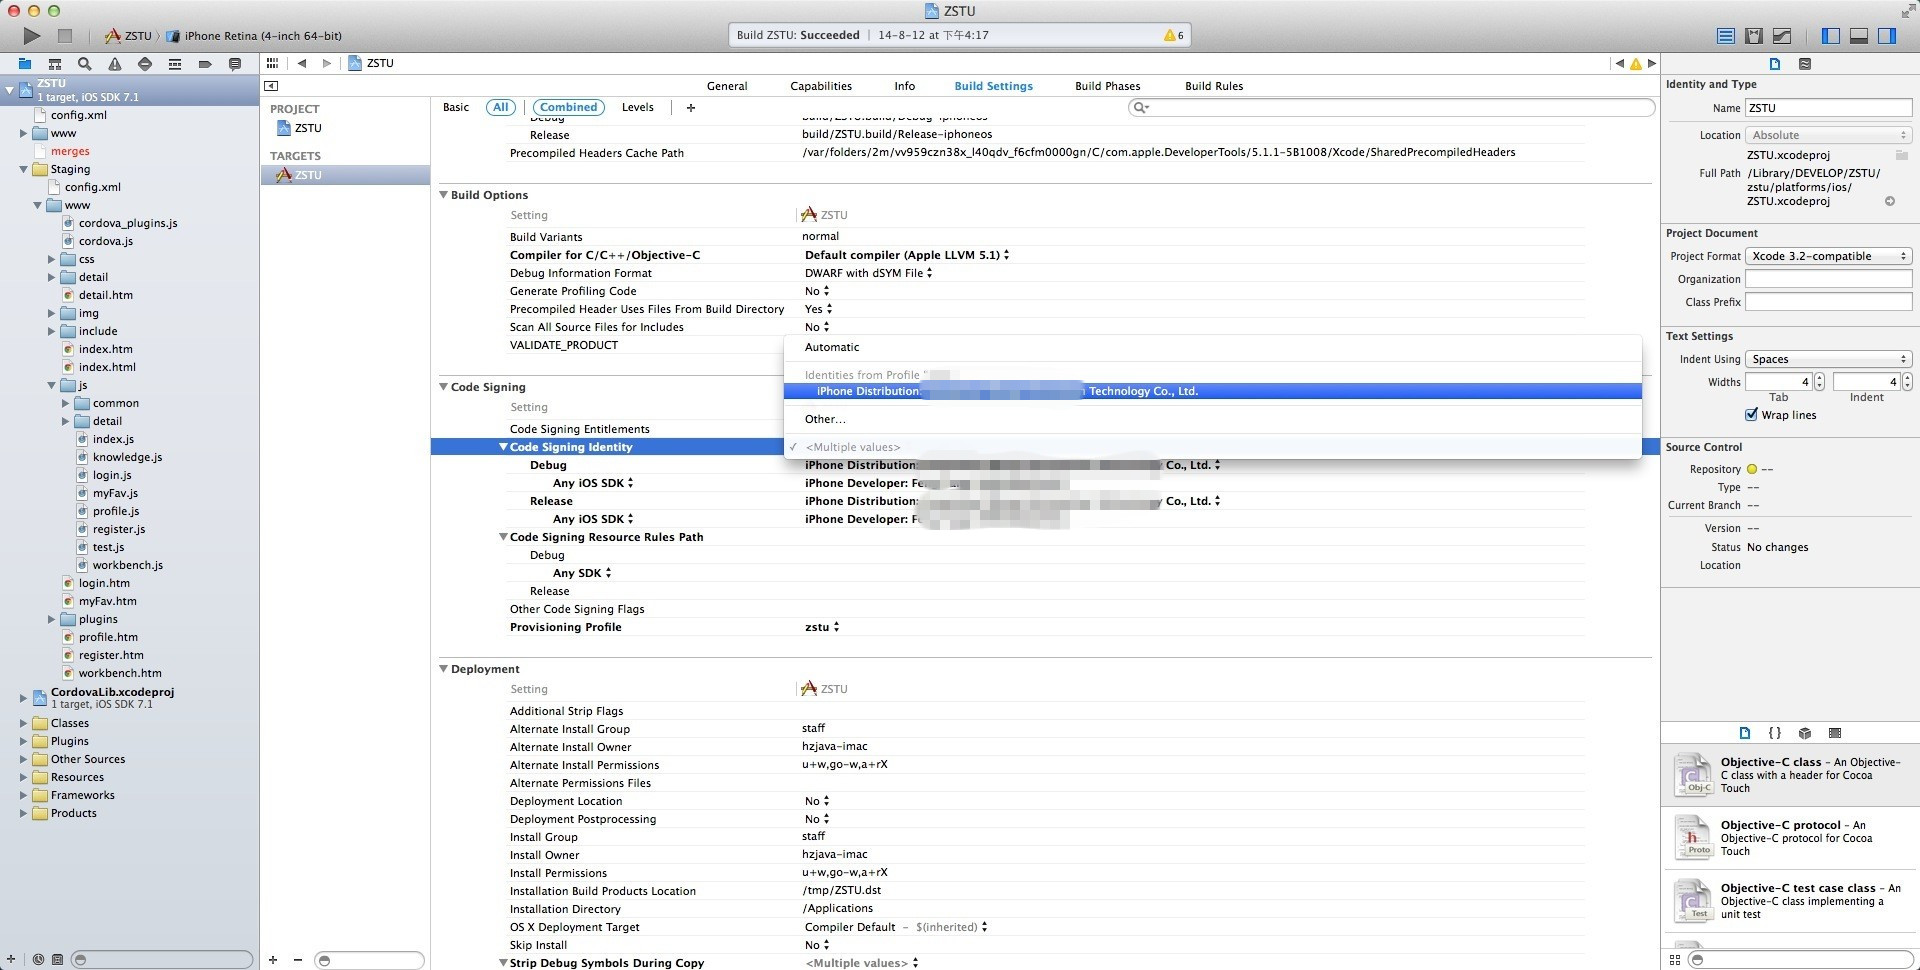Viewport: 1920px width, 970px height.
Task: Open the Debug navigator
Action: click(x=175, y=64)
